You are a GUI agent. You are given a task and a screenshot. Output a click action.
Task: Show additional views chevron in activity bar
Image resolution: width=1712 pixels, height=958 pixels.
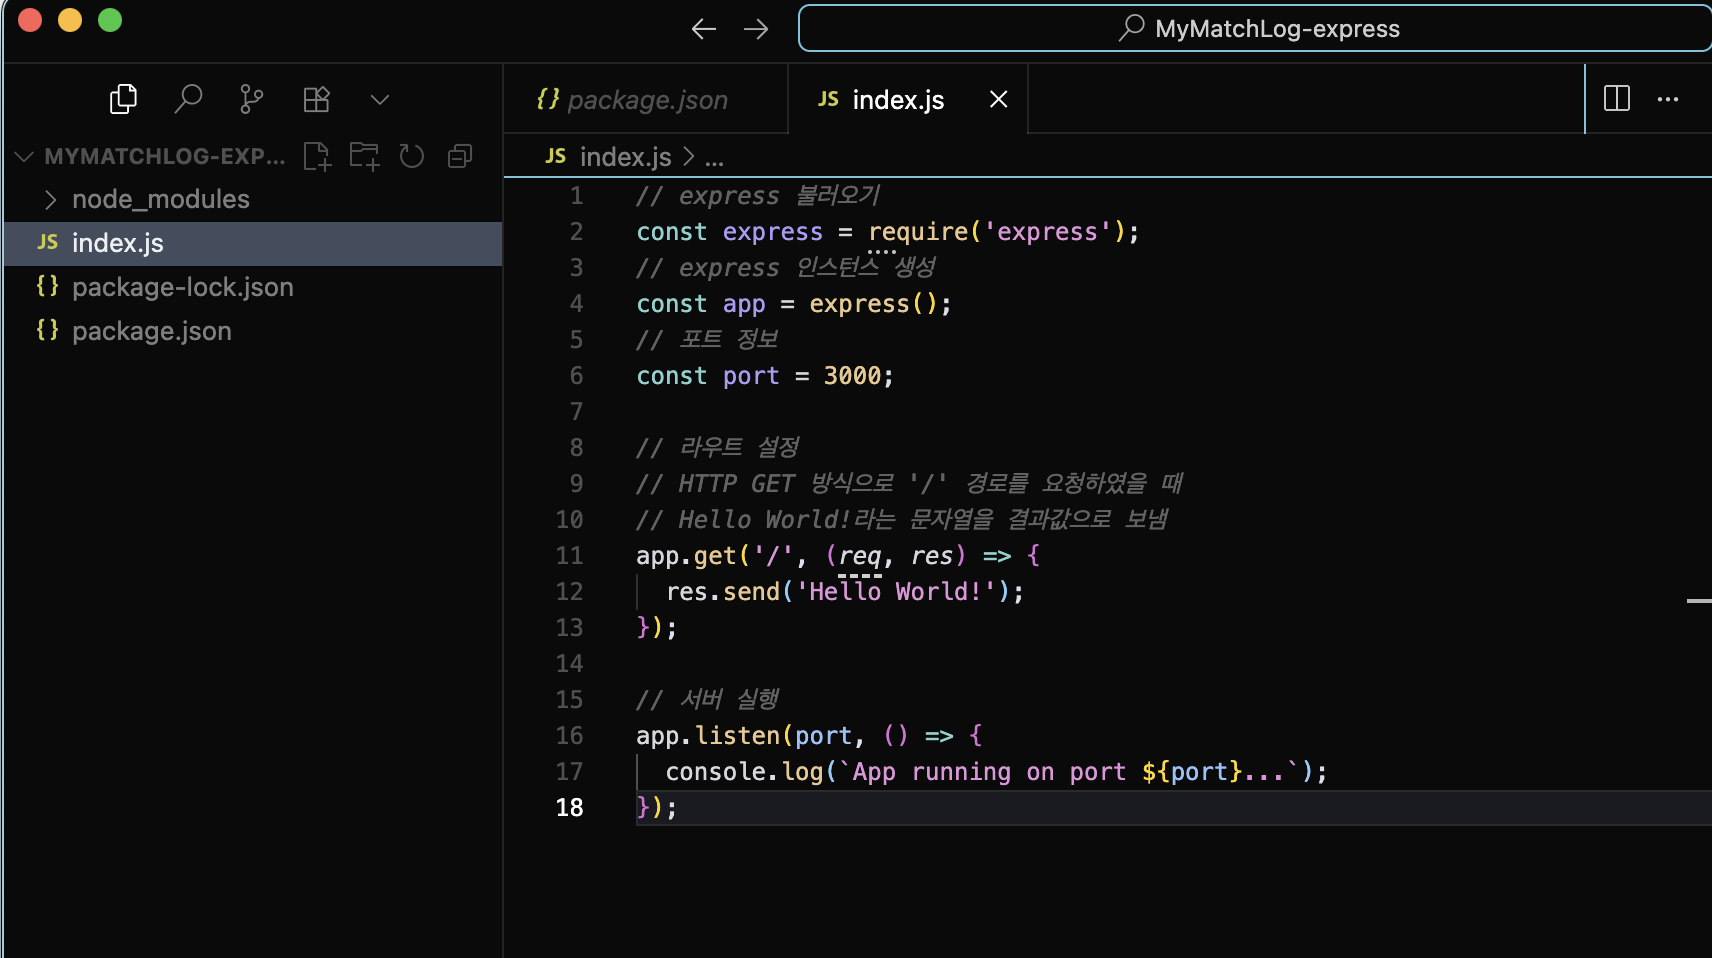click(380, 99)
